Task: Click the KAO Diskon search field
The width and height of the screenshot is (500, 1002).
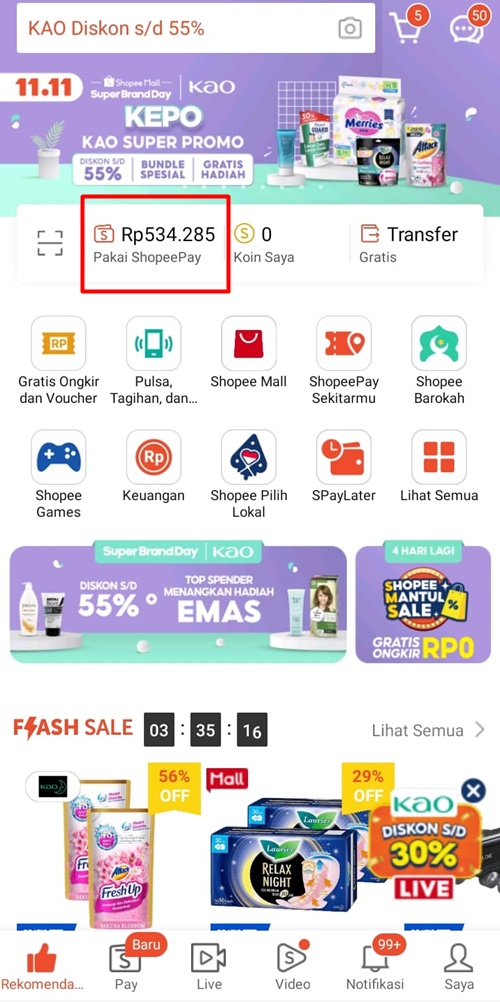Action: click(196, 28)
